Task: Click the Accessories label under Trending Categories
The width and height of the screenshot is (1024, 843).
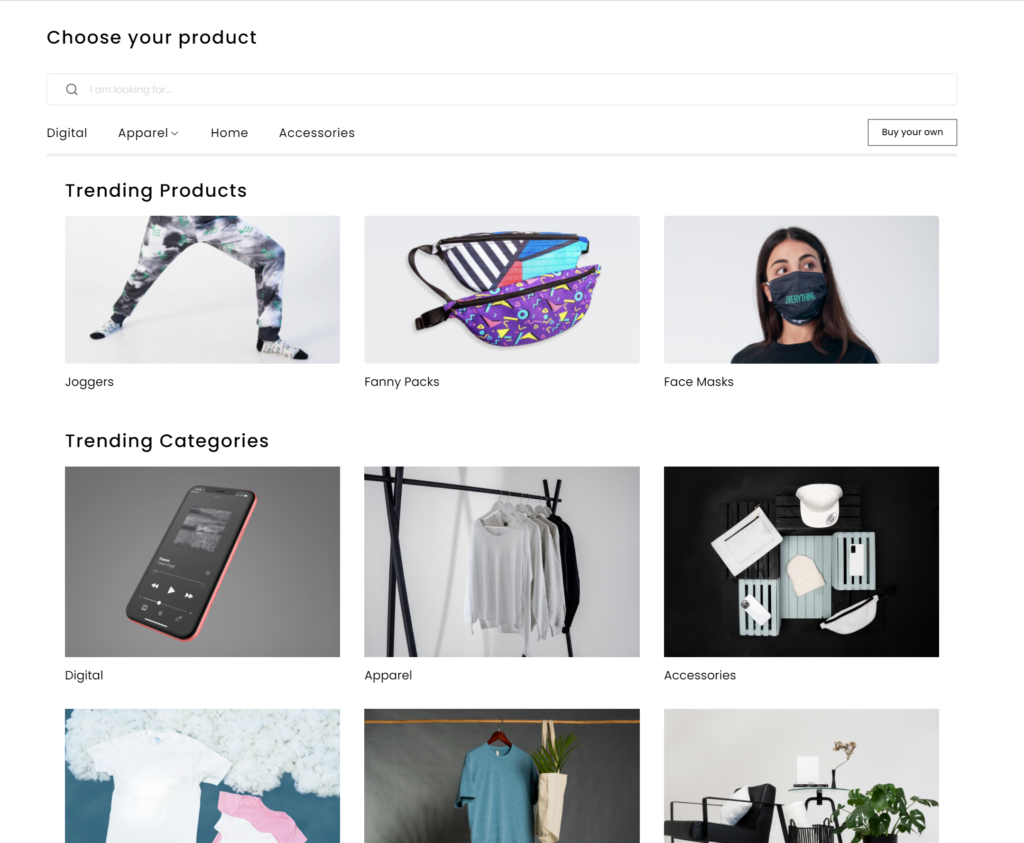Action: 700,675
